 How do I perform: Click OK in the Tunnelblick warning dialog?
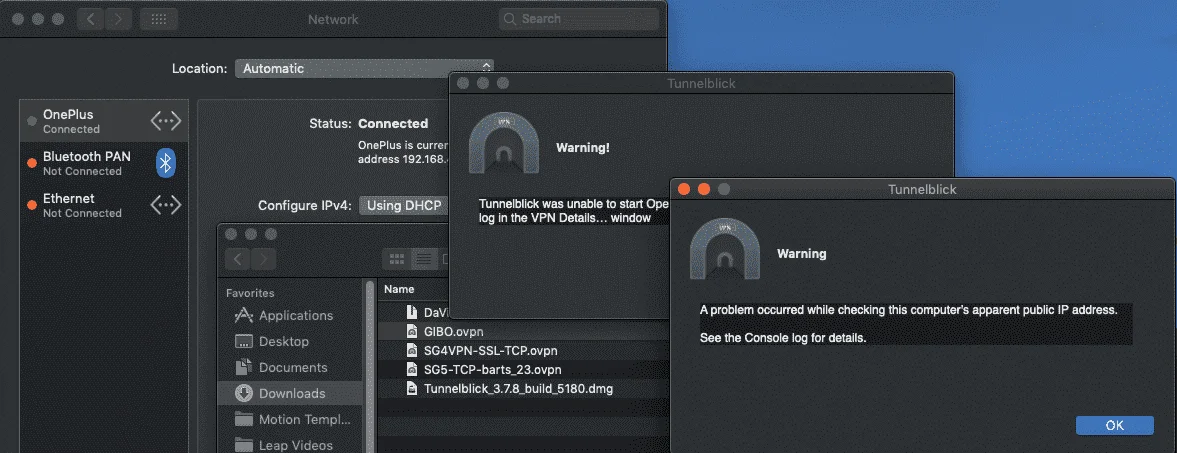pos(1114,425)
